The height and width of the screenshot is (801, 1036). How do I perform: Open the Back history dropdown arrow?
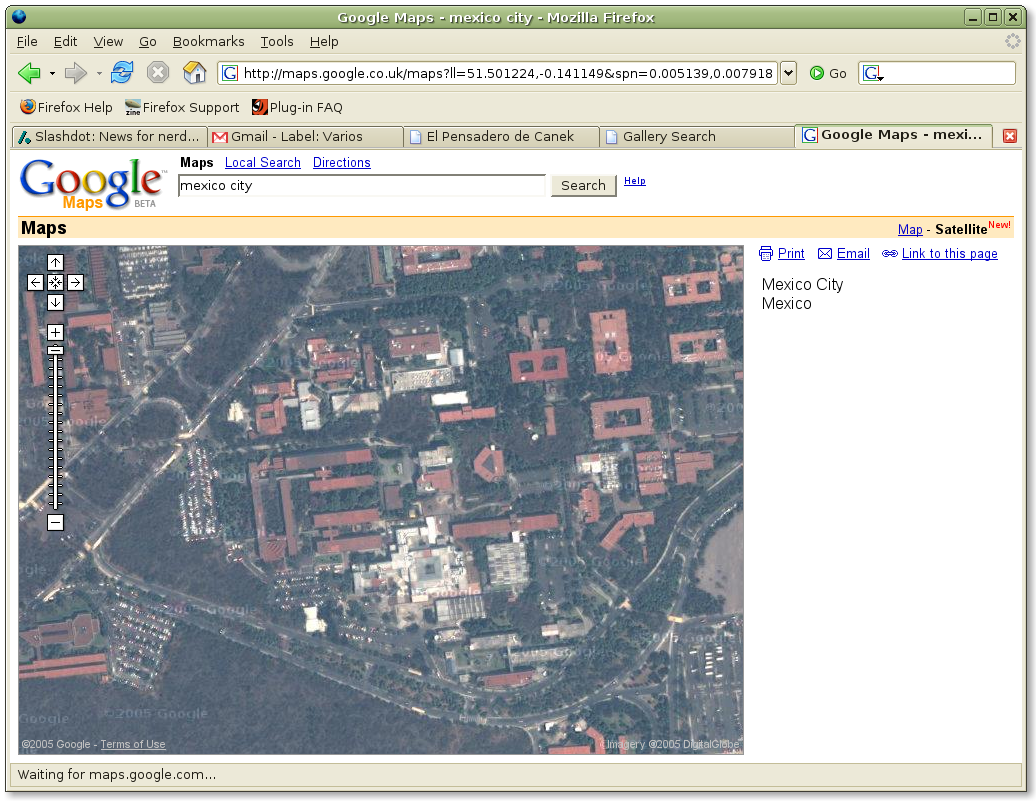tap(52, 73)
